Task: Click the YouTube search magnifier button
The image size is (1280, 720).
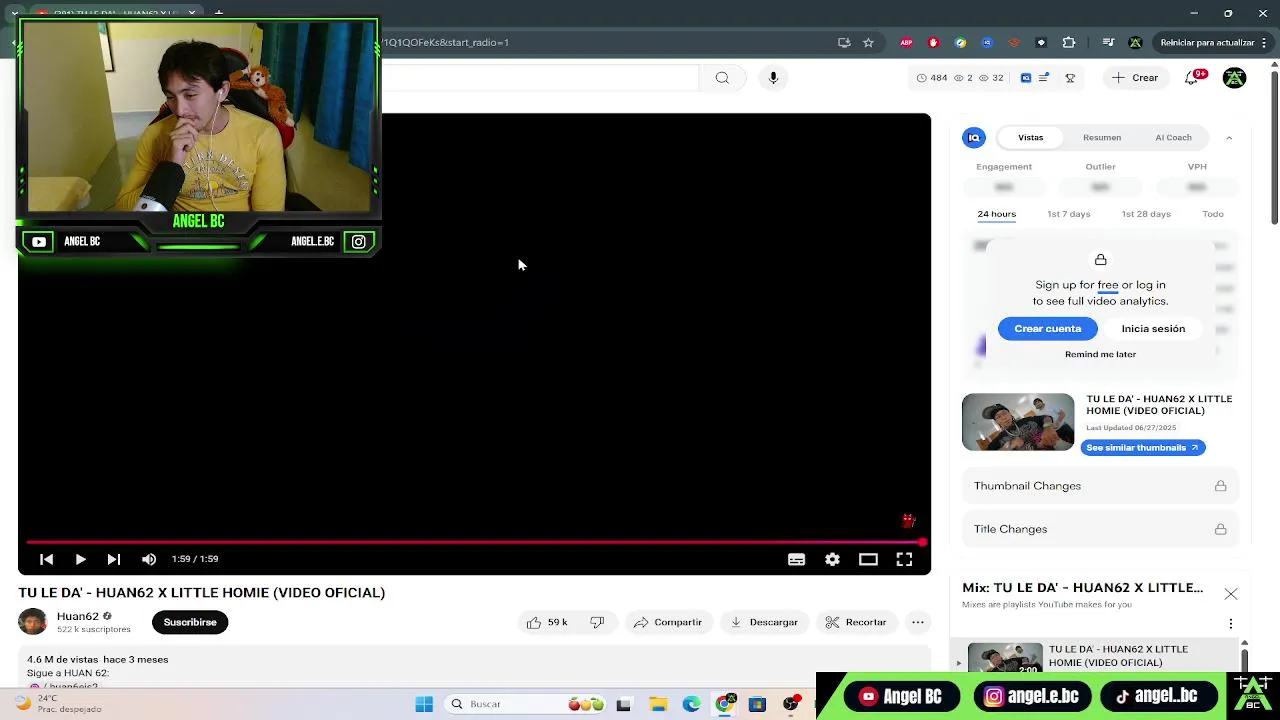Action: (x=722, y=78)
